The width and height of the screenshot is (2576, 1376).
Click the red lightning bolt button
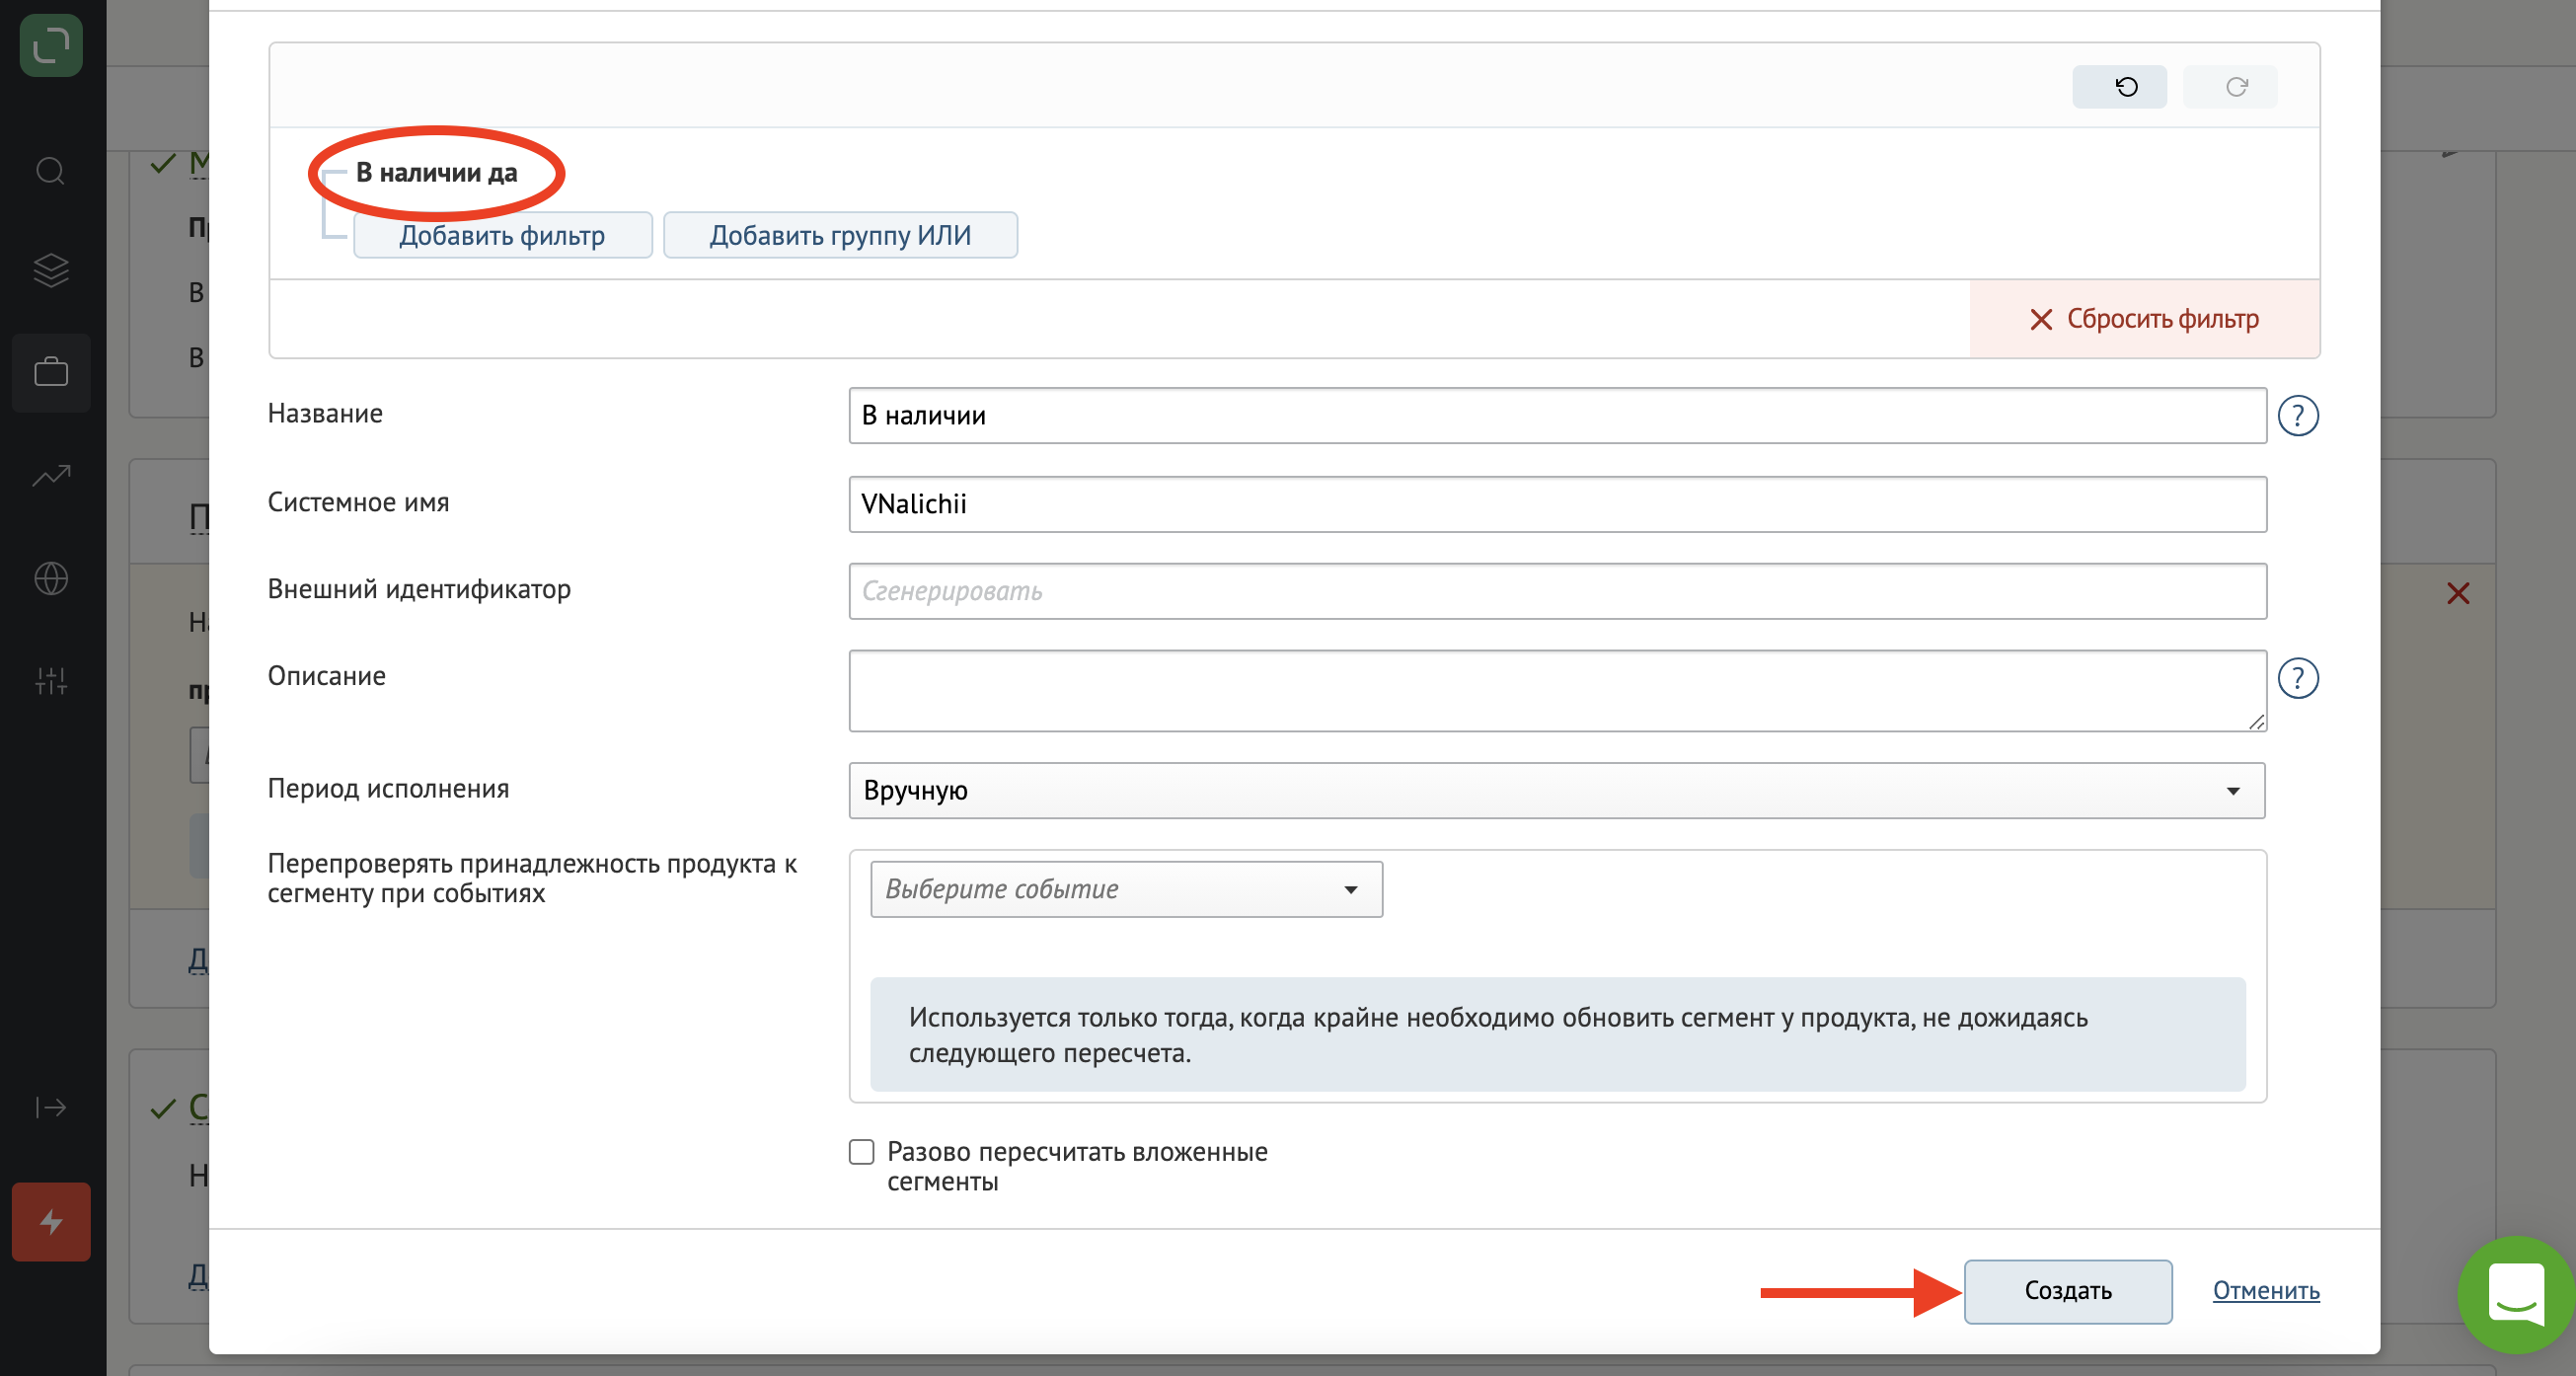click(x=51, y=1222)
